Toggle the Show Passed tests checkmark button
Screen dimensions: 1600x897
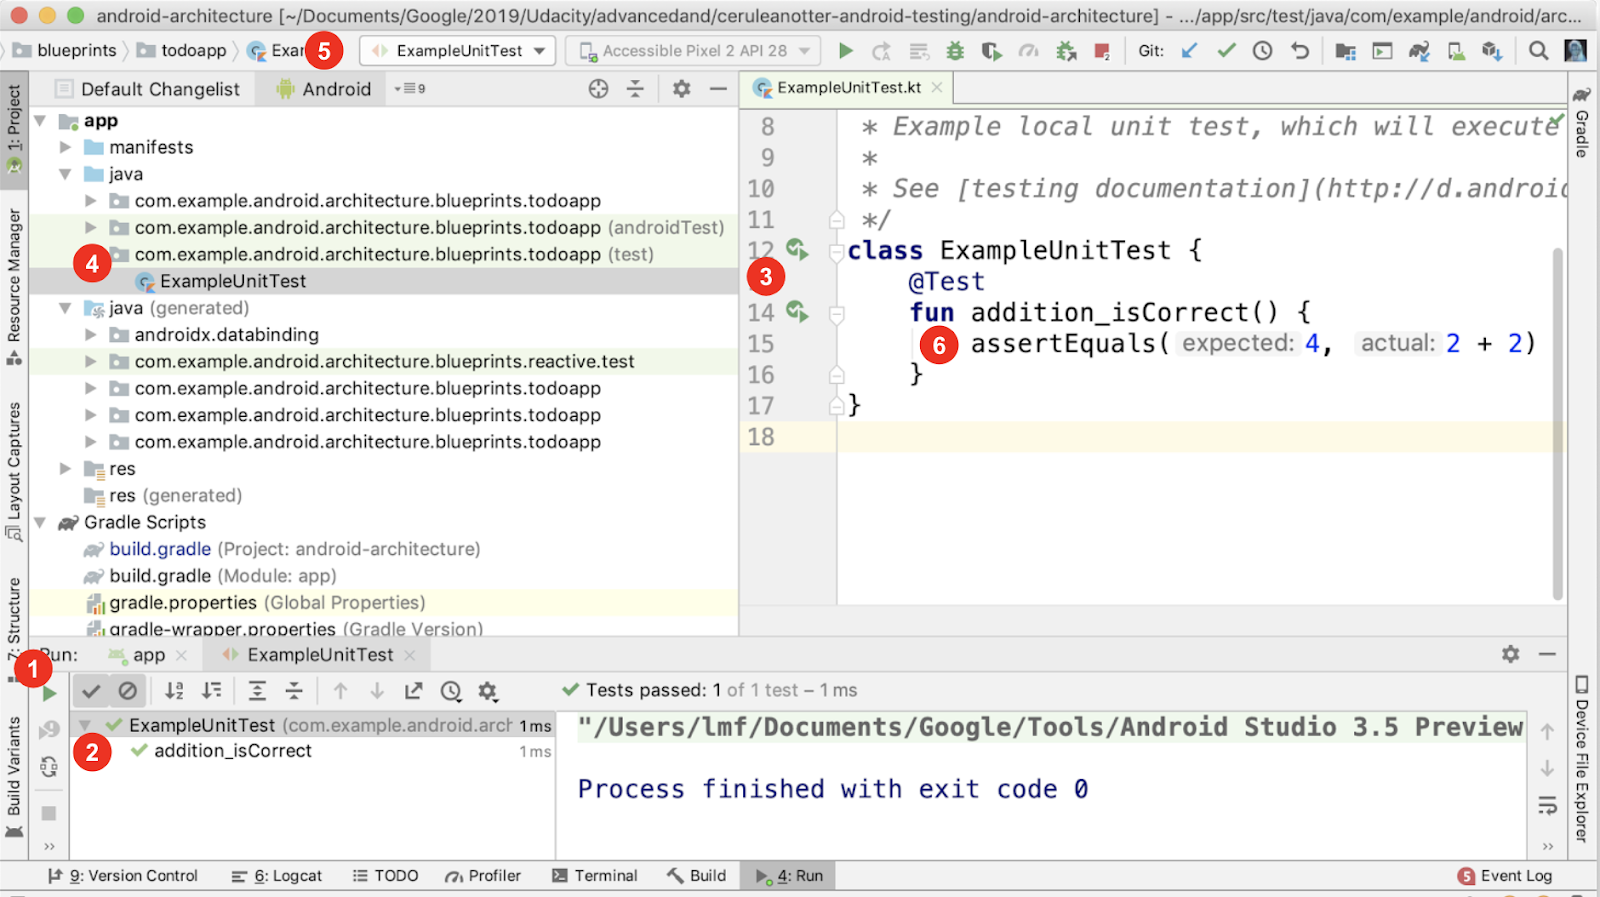pyautogui.click(x=91, y=691)
